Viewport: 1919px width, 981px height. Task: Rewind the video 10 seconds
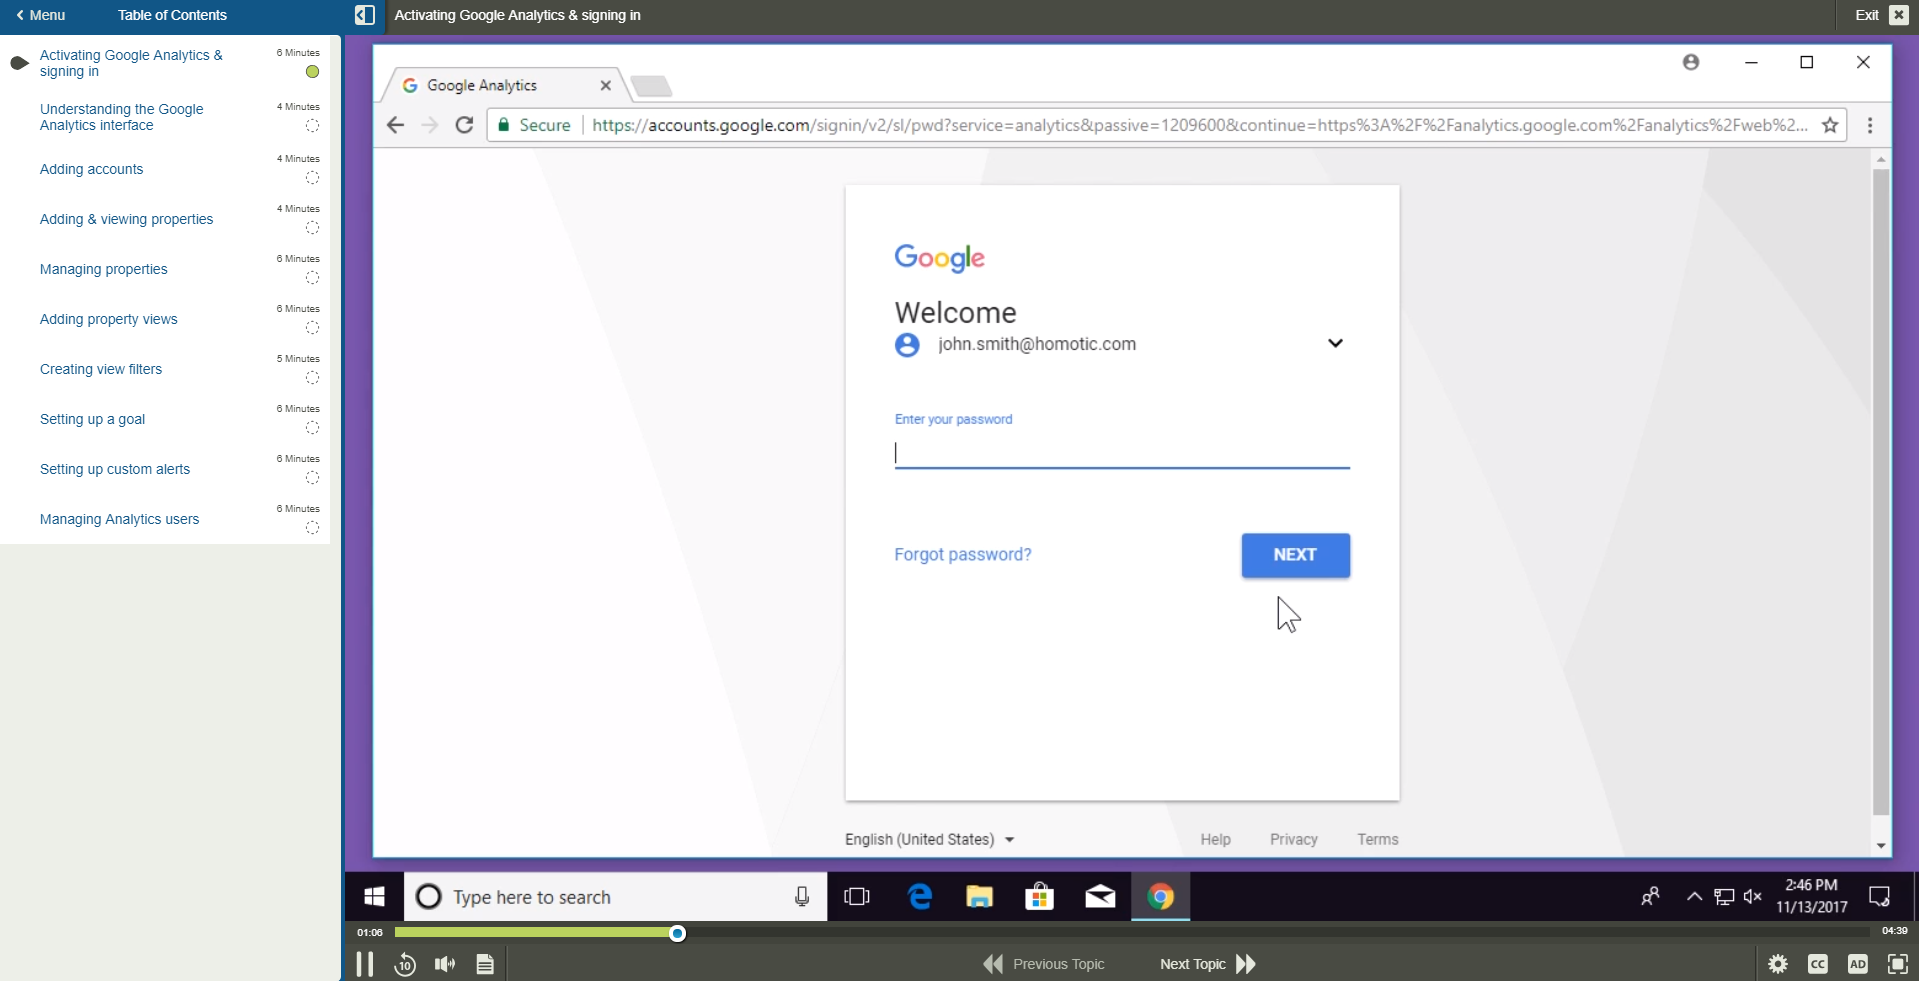click(404, 963)
